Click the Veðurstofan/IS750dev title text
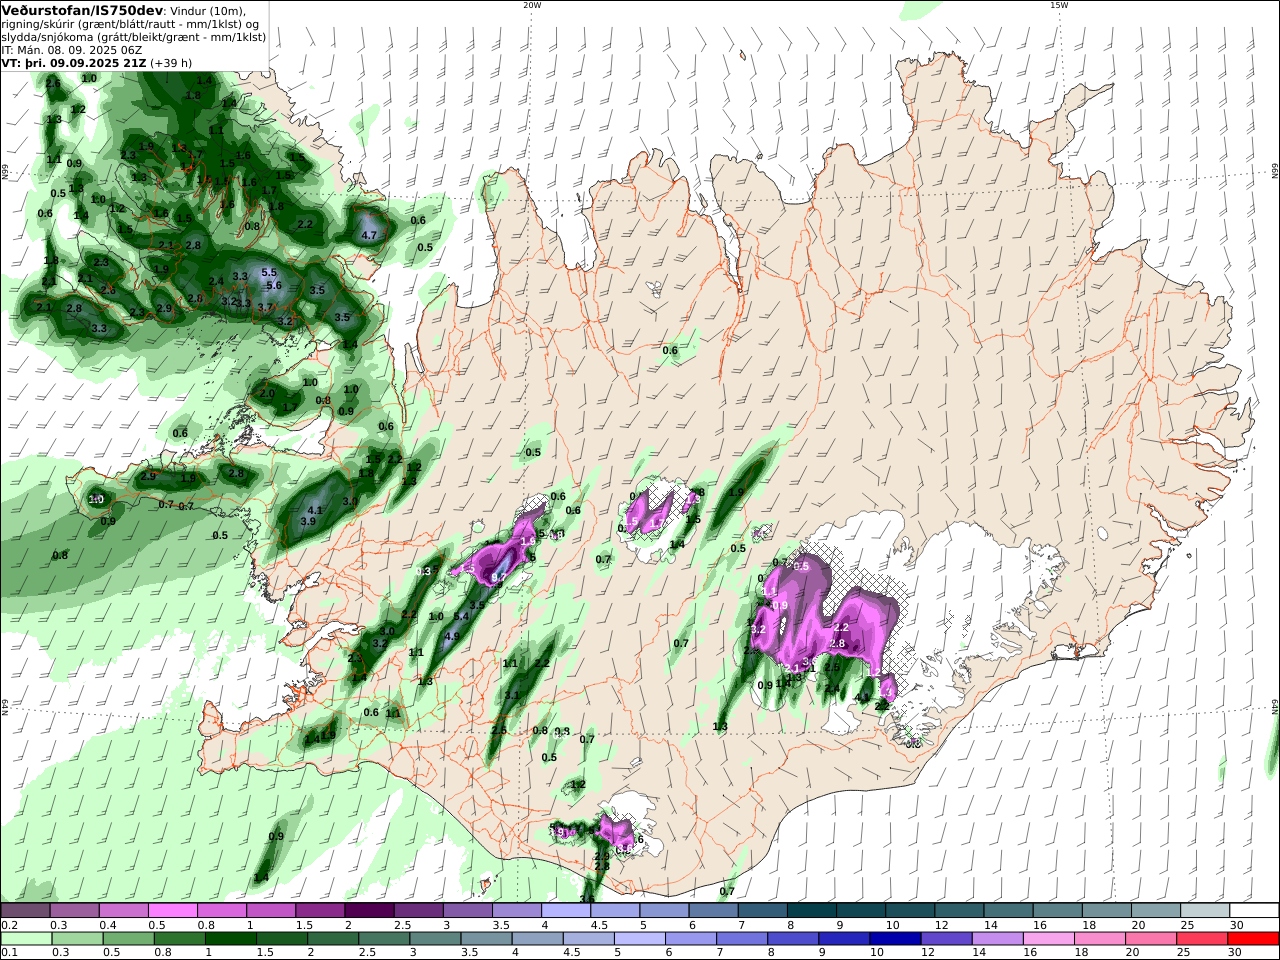Image resolution: width=1280 pixels, height=960 pixels. [82, 10]
